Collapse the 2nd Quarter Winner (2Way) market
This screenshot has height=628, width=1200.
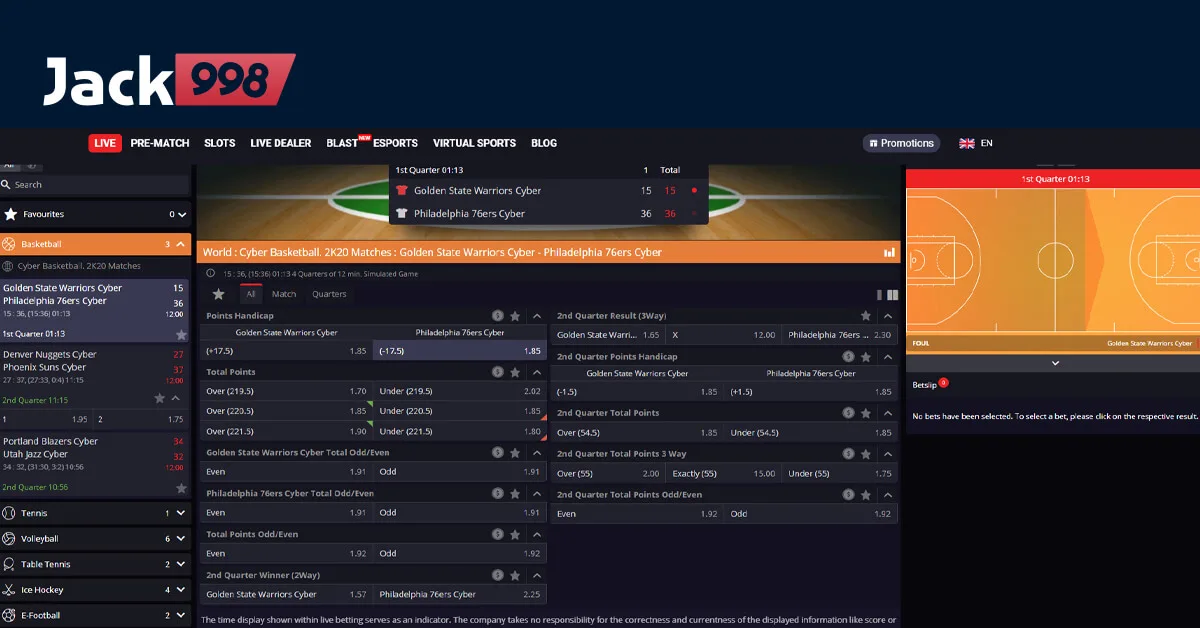point(536,576)
